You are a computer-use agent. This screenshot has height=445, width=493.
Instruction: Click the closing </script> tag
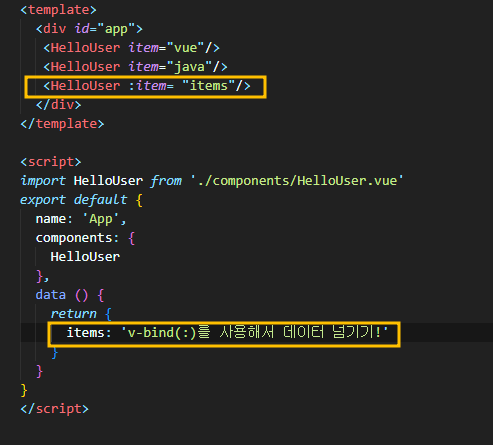55,409
